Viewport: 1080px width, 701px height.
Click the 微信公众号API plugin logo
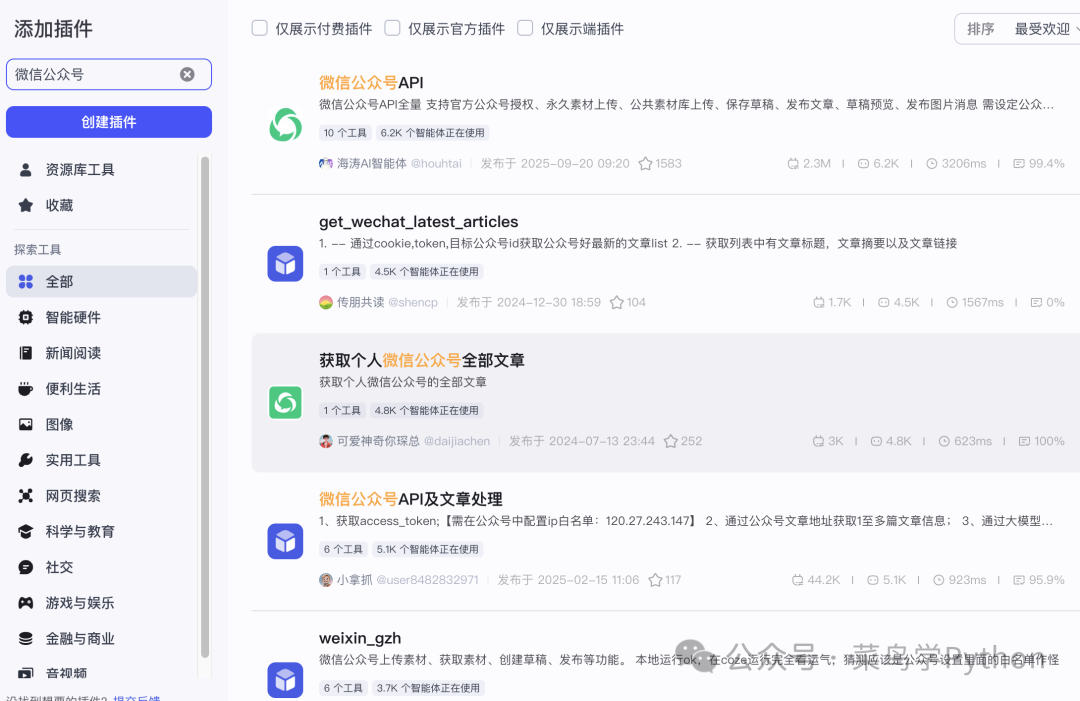pyautogui.click(x=285, y=125)
